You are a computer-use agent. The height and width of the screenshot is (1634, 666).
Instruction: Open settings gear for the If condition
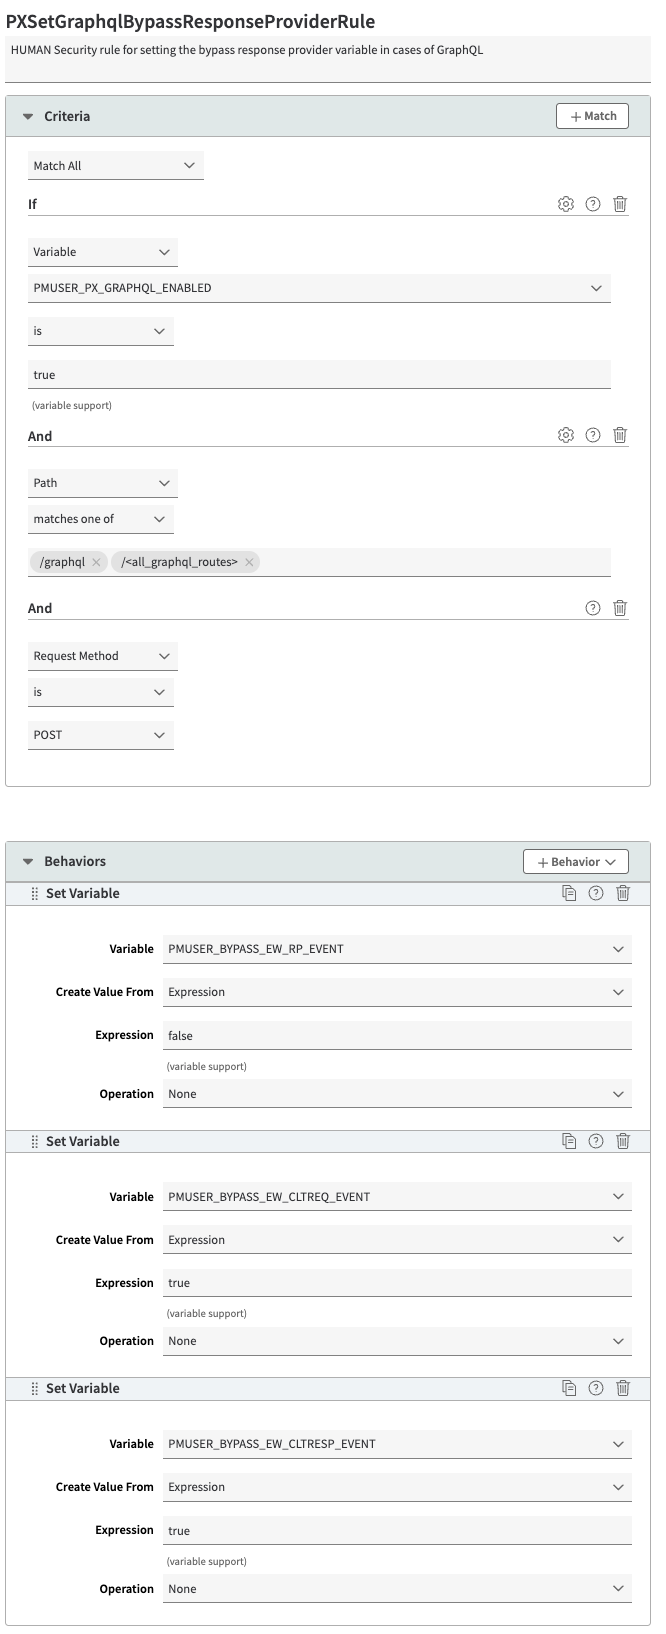566,204
